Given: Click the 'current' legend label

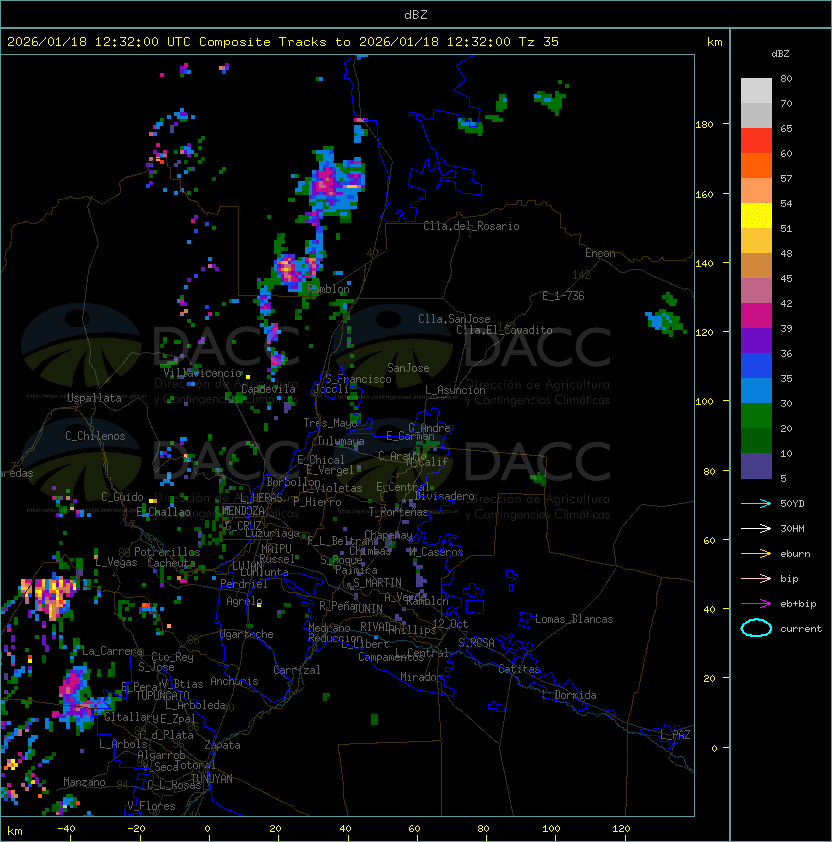Looking at the screenshot, I should click(801, 629).
